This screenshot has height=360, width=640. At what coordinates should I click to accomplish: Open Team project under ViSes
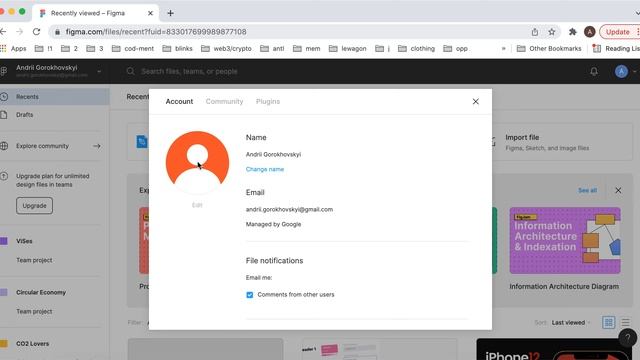pyautogui.click(x=34, y=260)
